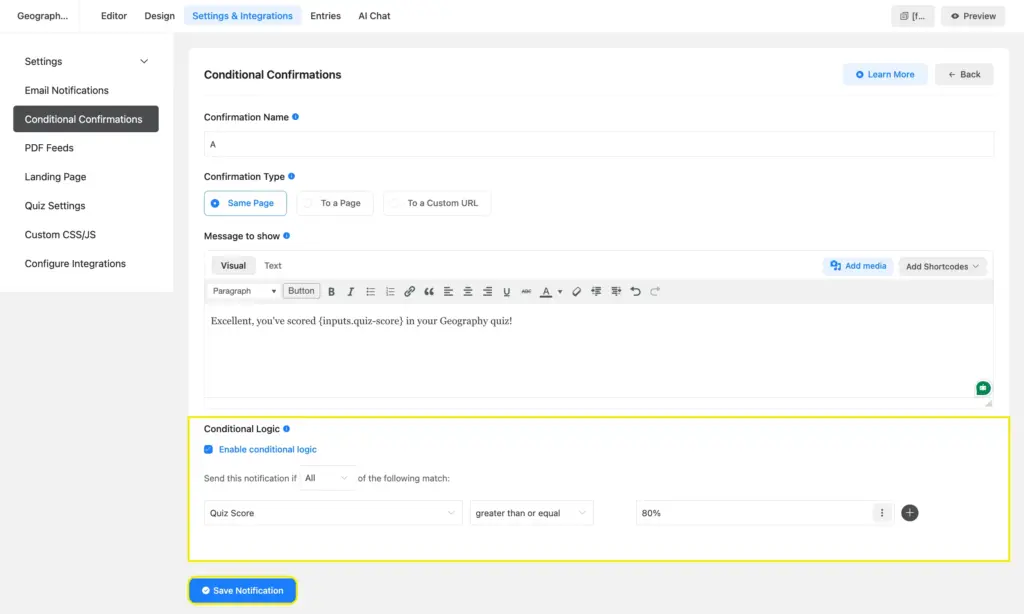
Task: Click the Preview button
Action: click(x=973, y=16)
